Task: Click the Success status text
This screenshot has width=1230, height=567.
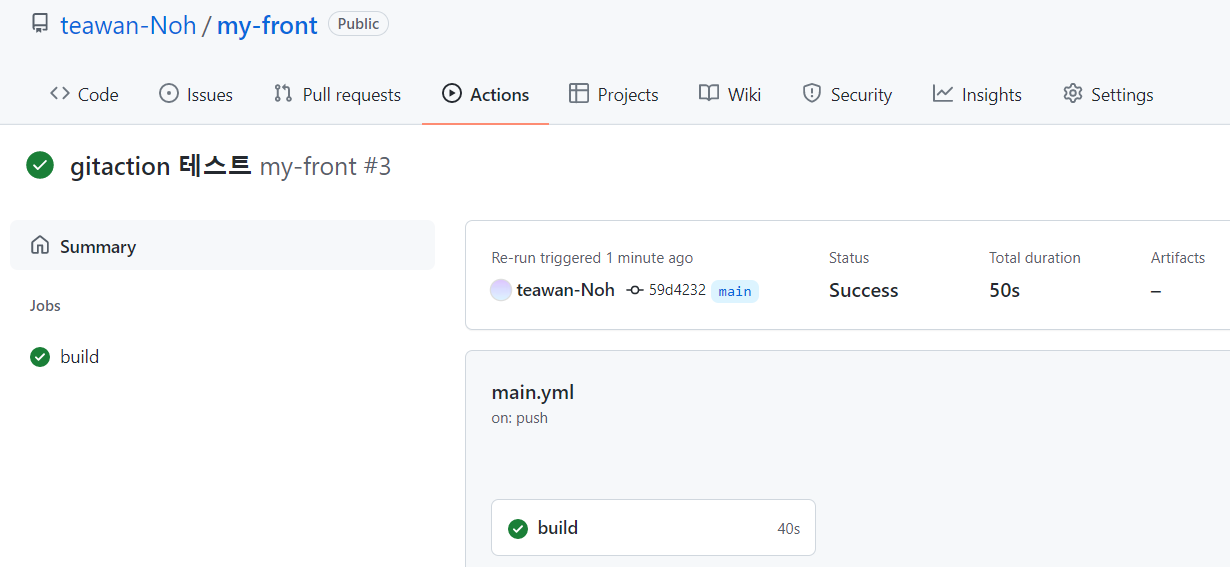Action: 863,290
